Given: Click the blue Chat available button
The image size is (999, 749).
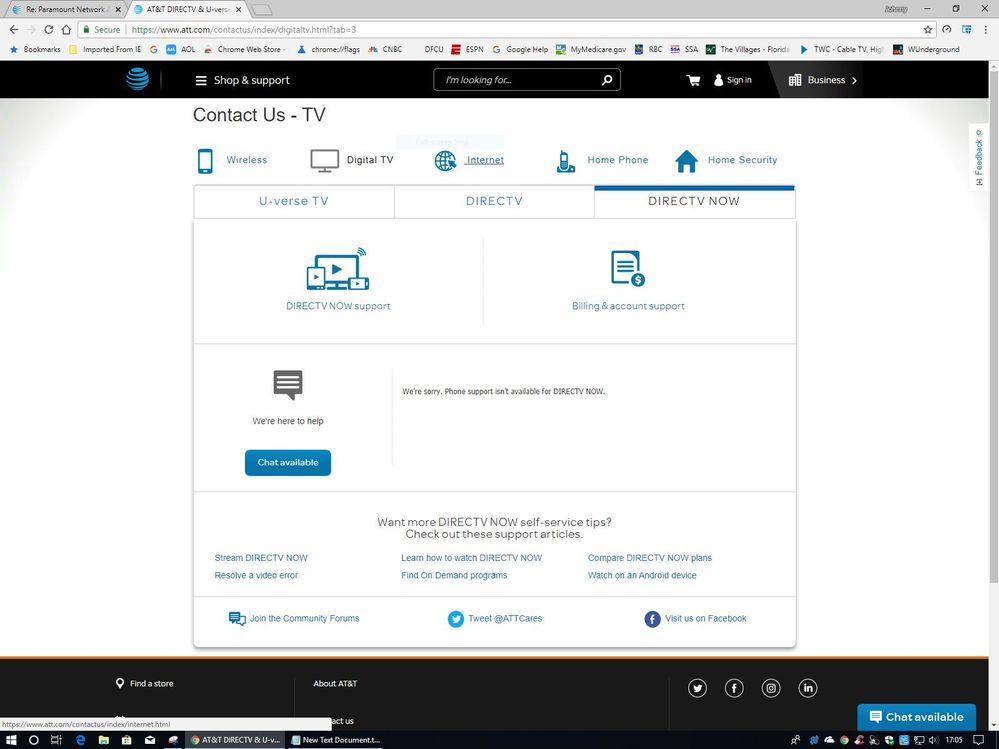Looking at the screenshot, I should 287,462.
